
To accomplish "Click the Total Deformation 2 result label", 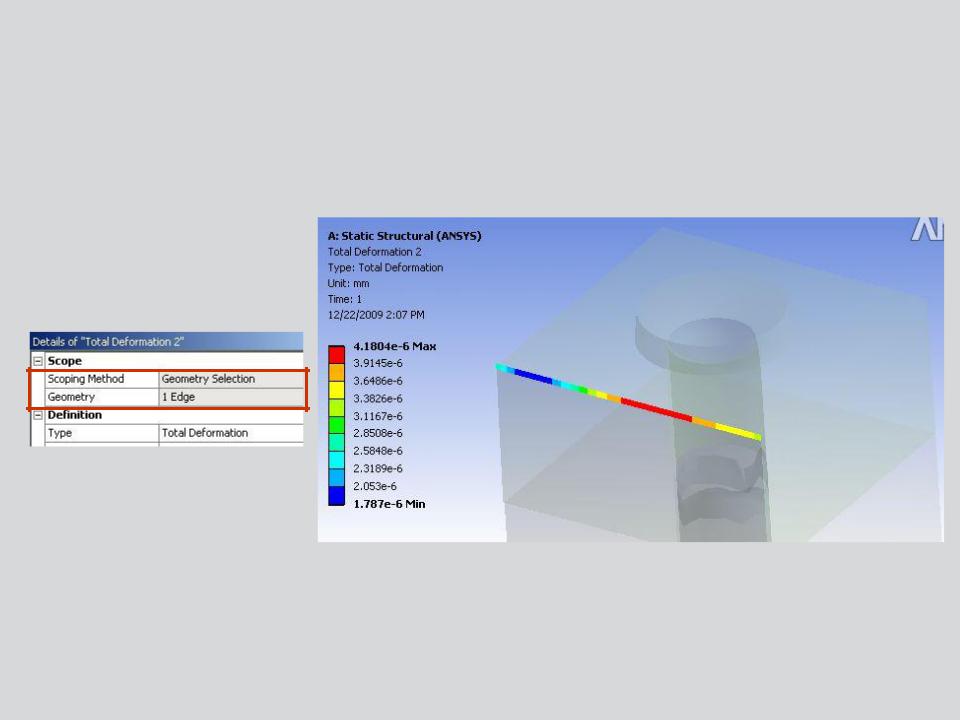I will click(x=374, y=252).
